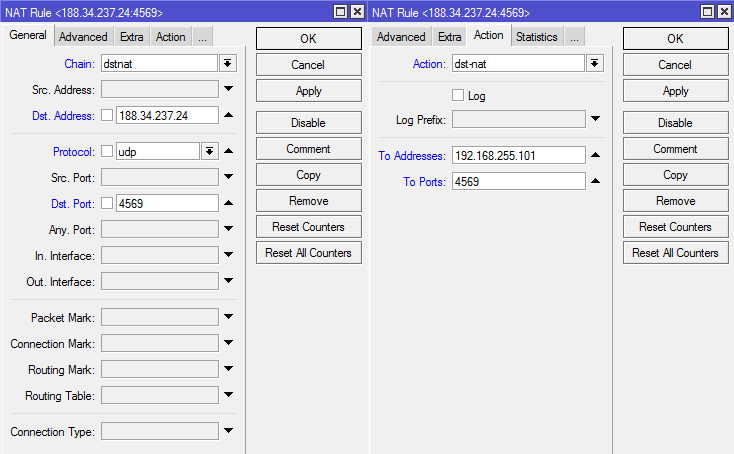Expand the Connection Type field arrow
This screenshot has width=734, height=454.
(228, 431)
